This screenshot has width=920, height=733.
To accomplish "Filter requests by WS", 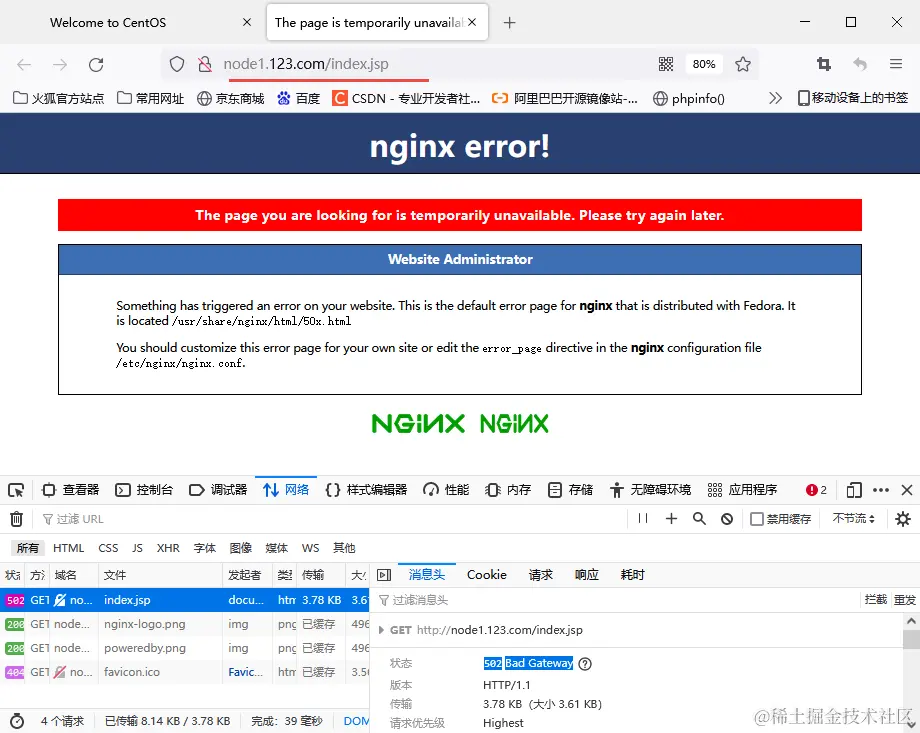I will 310,548.
